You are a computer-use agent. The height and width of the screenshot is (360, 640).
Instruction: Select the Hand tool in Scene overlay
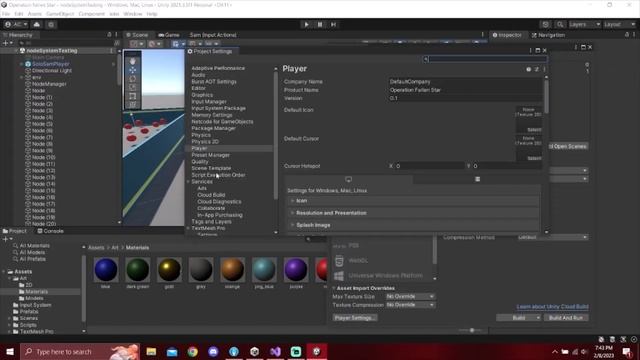coord(133,61)
